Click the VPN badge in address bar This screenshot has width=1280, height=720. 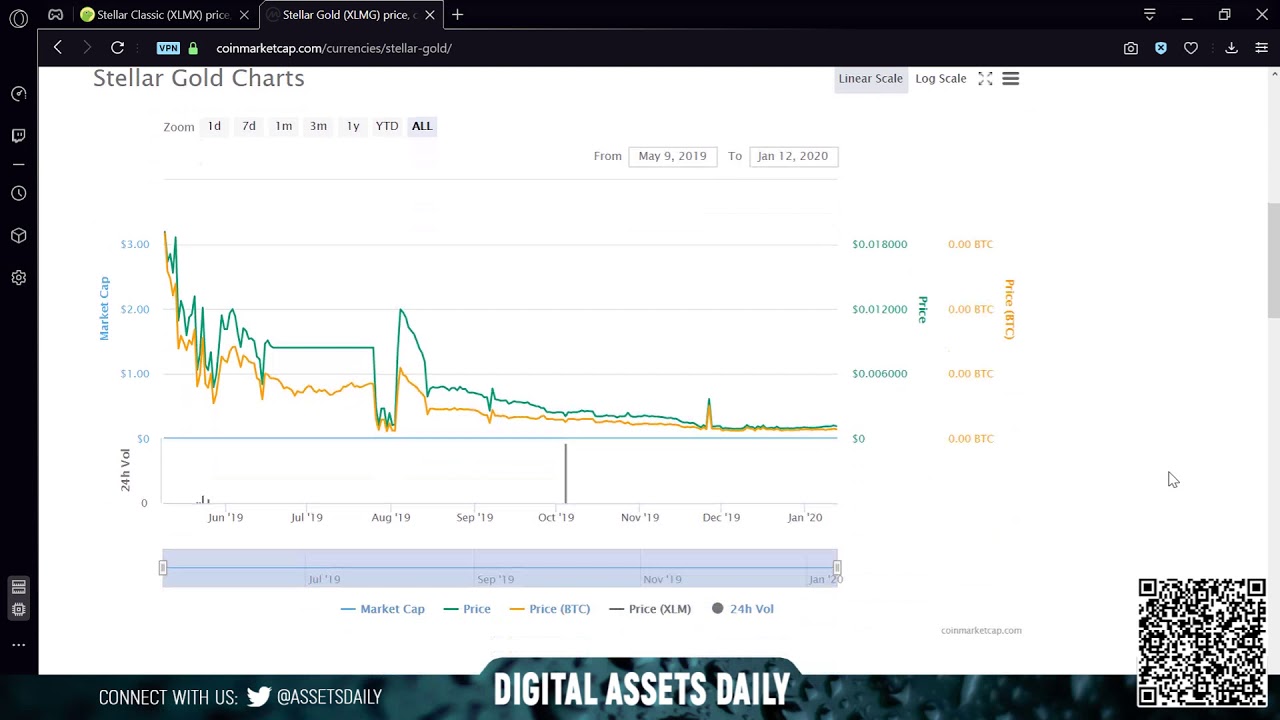[x=168, y=48]
